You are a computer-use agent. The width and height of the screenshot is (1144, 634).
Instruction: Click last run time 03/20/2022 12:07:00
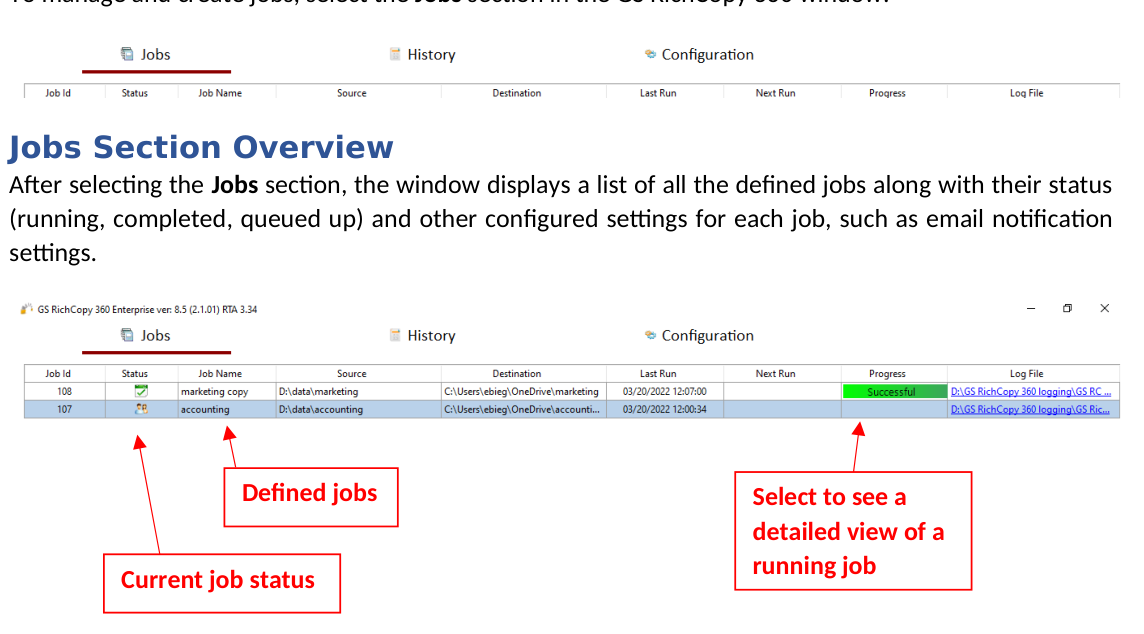click(665, 392)
